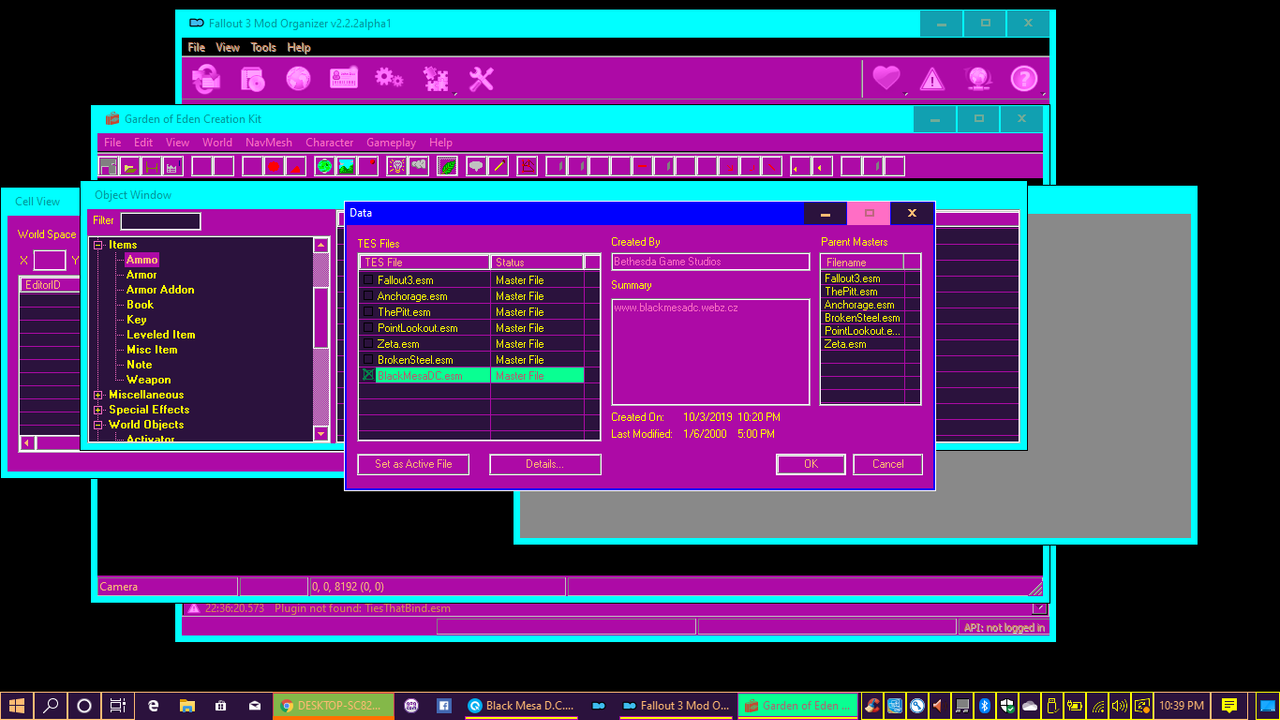
Task: Open Mod Organizer settings gears icon
Action: tap(389, 78)
